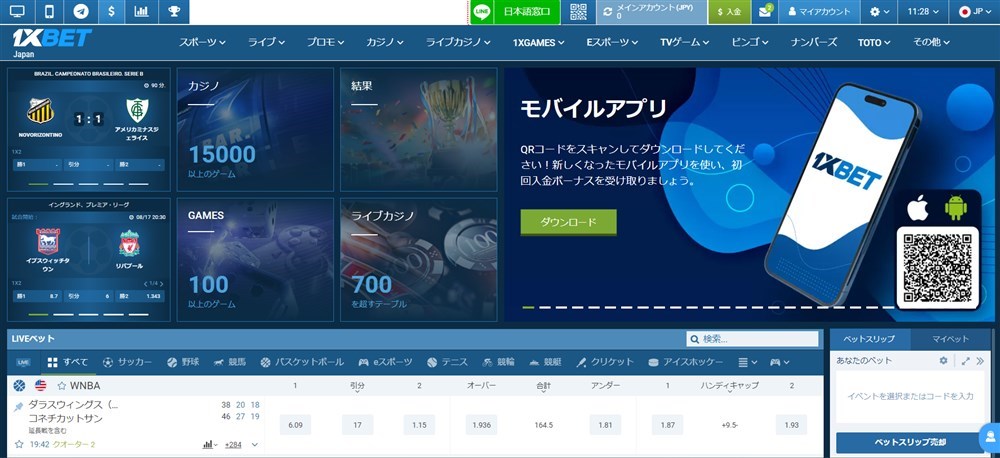The image size is (1000, 458).
Task: Go to ナンバーズ in navigation bar
Action: (814, 43)
